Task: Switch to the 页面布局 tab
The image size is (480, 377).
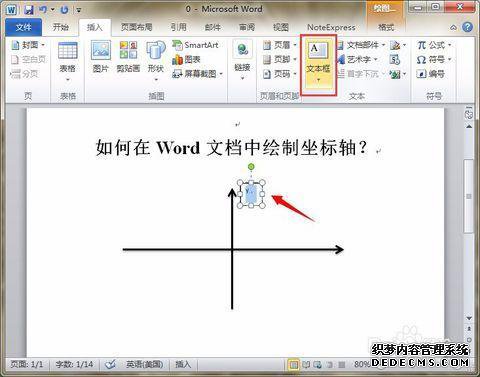Action: pos(137,27)
